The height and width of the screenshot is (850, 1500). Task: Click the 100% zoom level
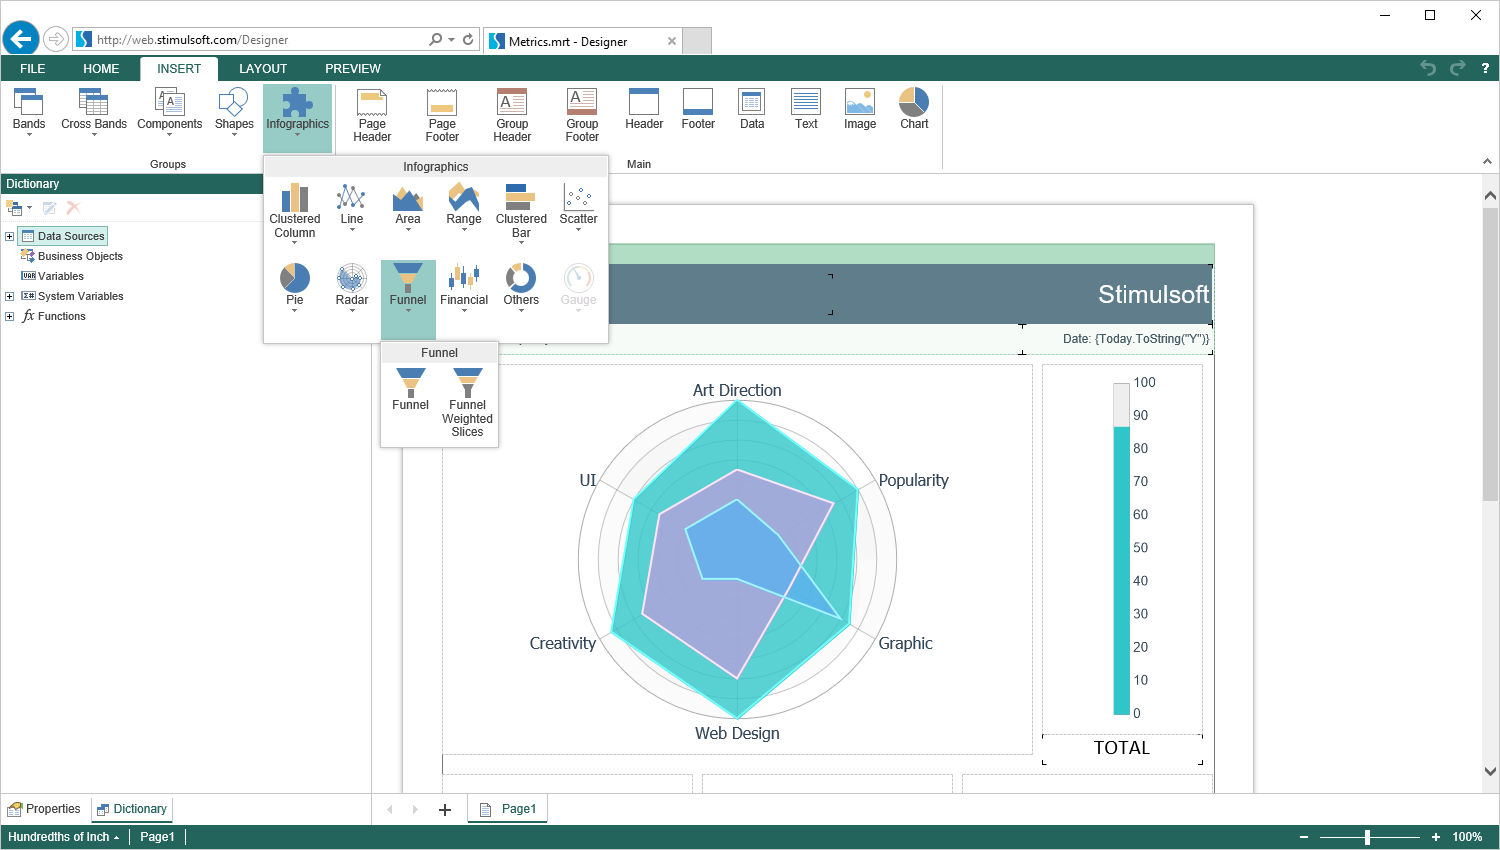1468,837
